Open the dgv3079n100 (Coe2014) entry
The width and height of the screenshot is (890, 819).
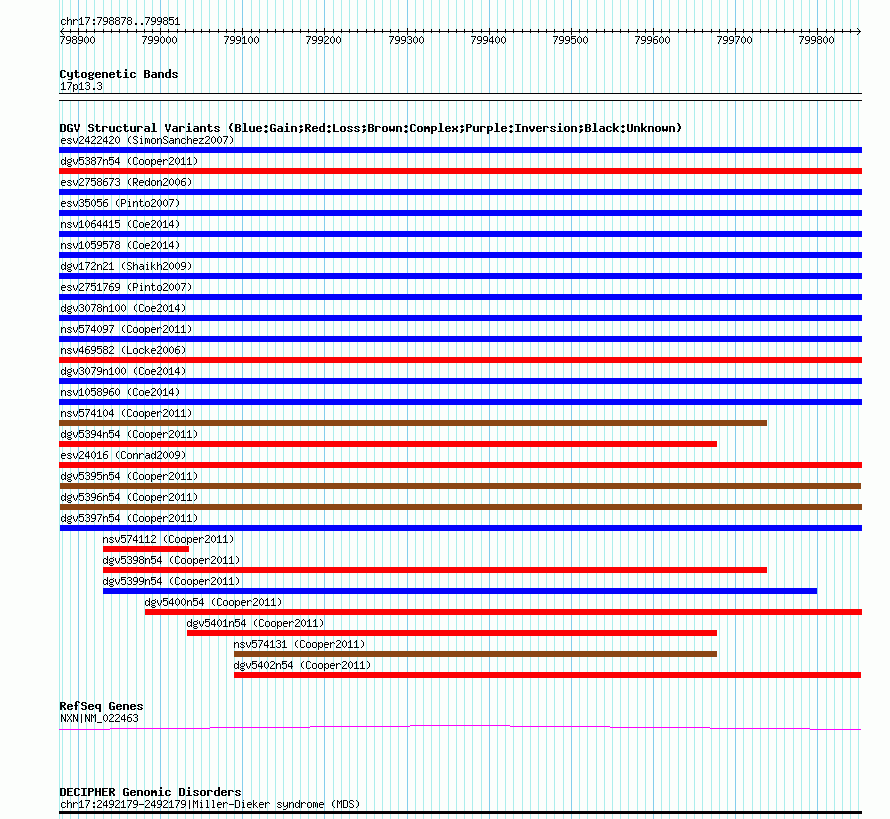pos(123,371)
